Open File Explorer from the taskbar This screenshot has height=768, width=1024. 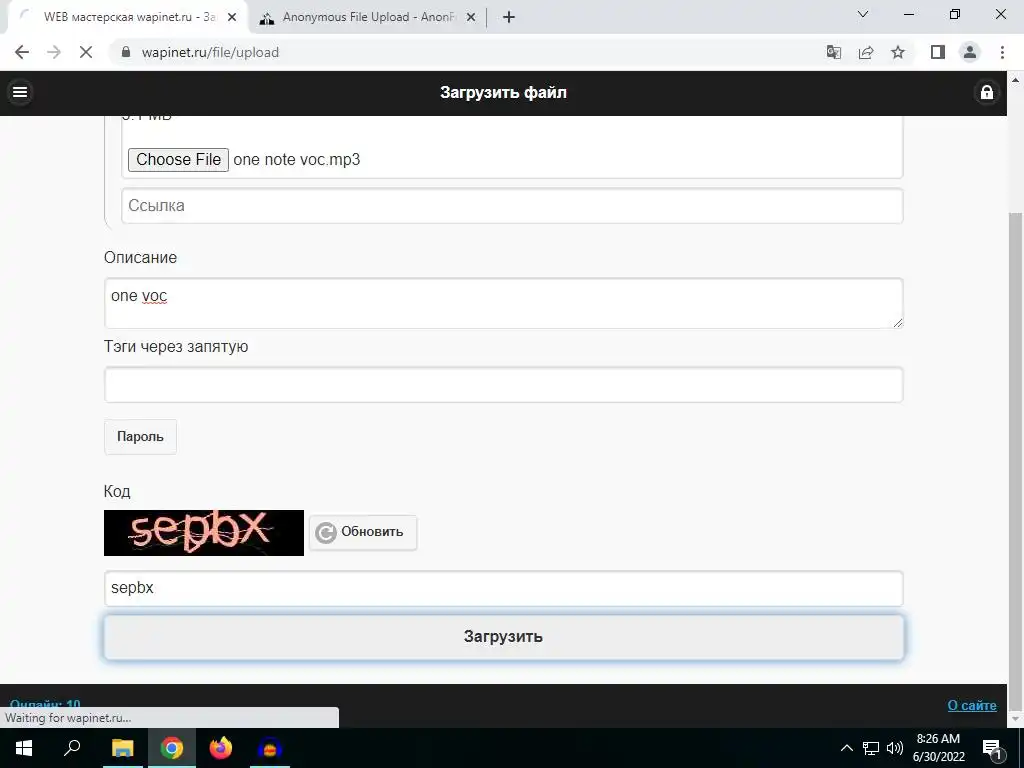tap(122, 748)
